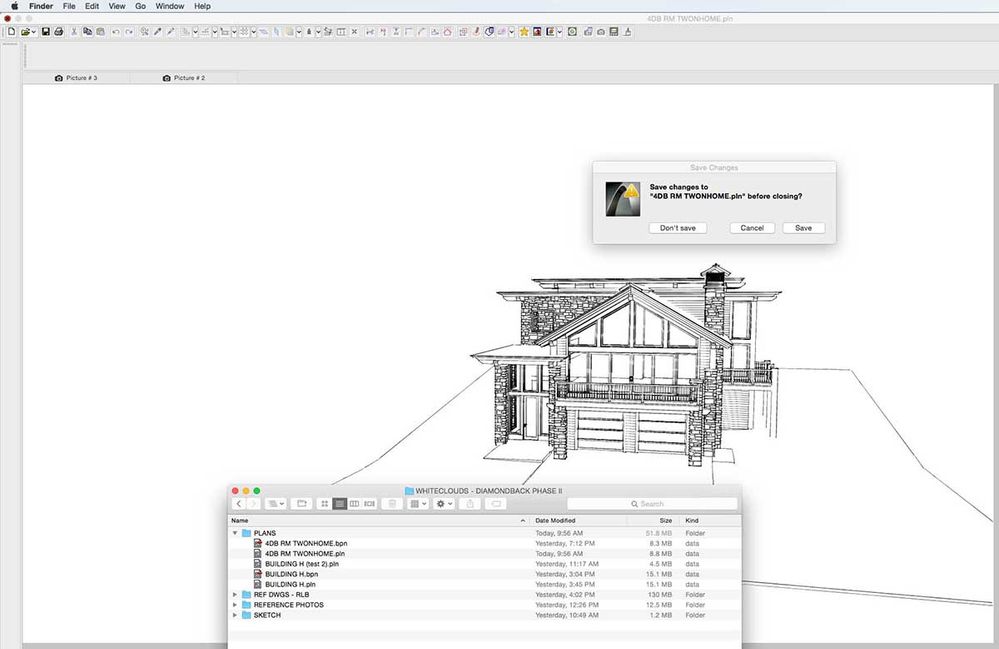Click the Cut scissors icon
Screen dimensions: 999x649
pyautogui.click(x=75, y=32)
